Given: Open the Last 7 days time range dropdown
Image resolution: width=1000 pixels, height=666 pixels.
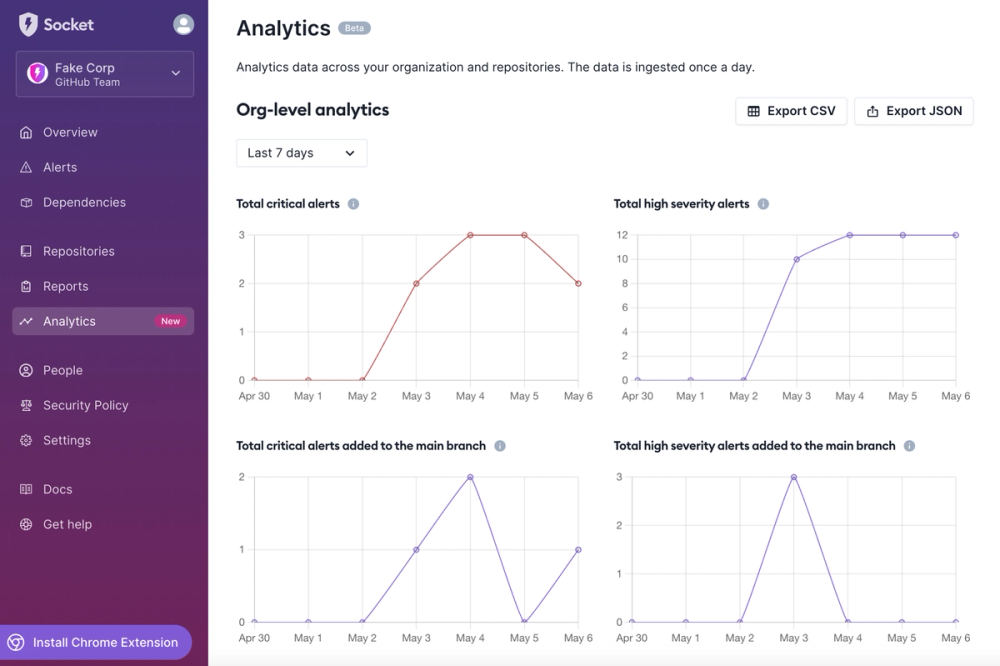Looking at the screenshot, I should (301, 153).
